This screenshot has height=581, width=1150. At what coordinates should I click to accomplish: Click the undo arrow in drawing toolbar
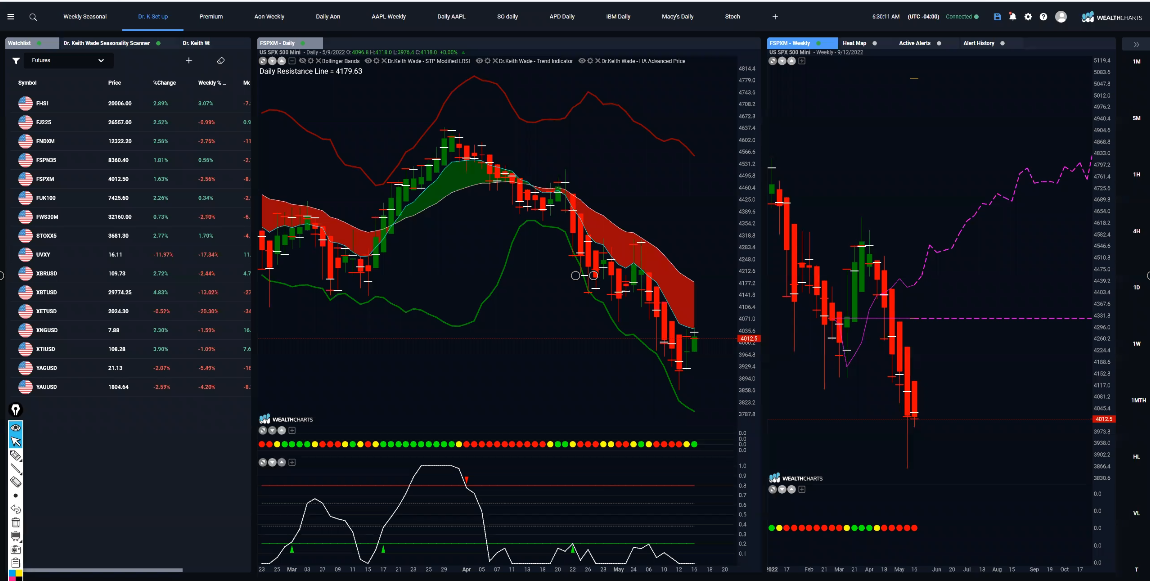(15, 509)
